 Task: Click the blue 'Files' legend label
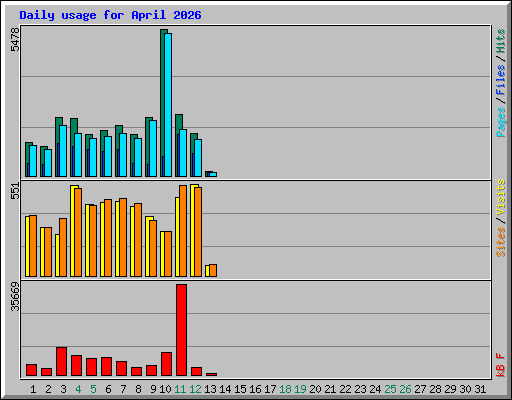tap(501, 80)
